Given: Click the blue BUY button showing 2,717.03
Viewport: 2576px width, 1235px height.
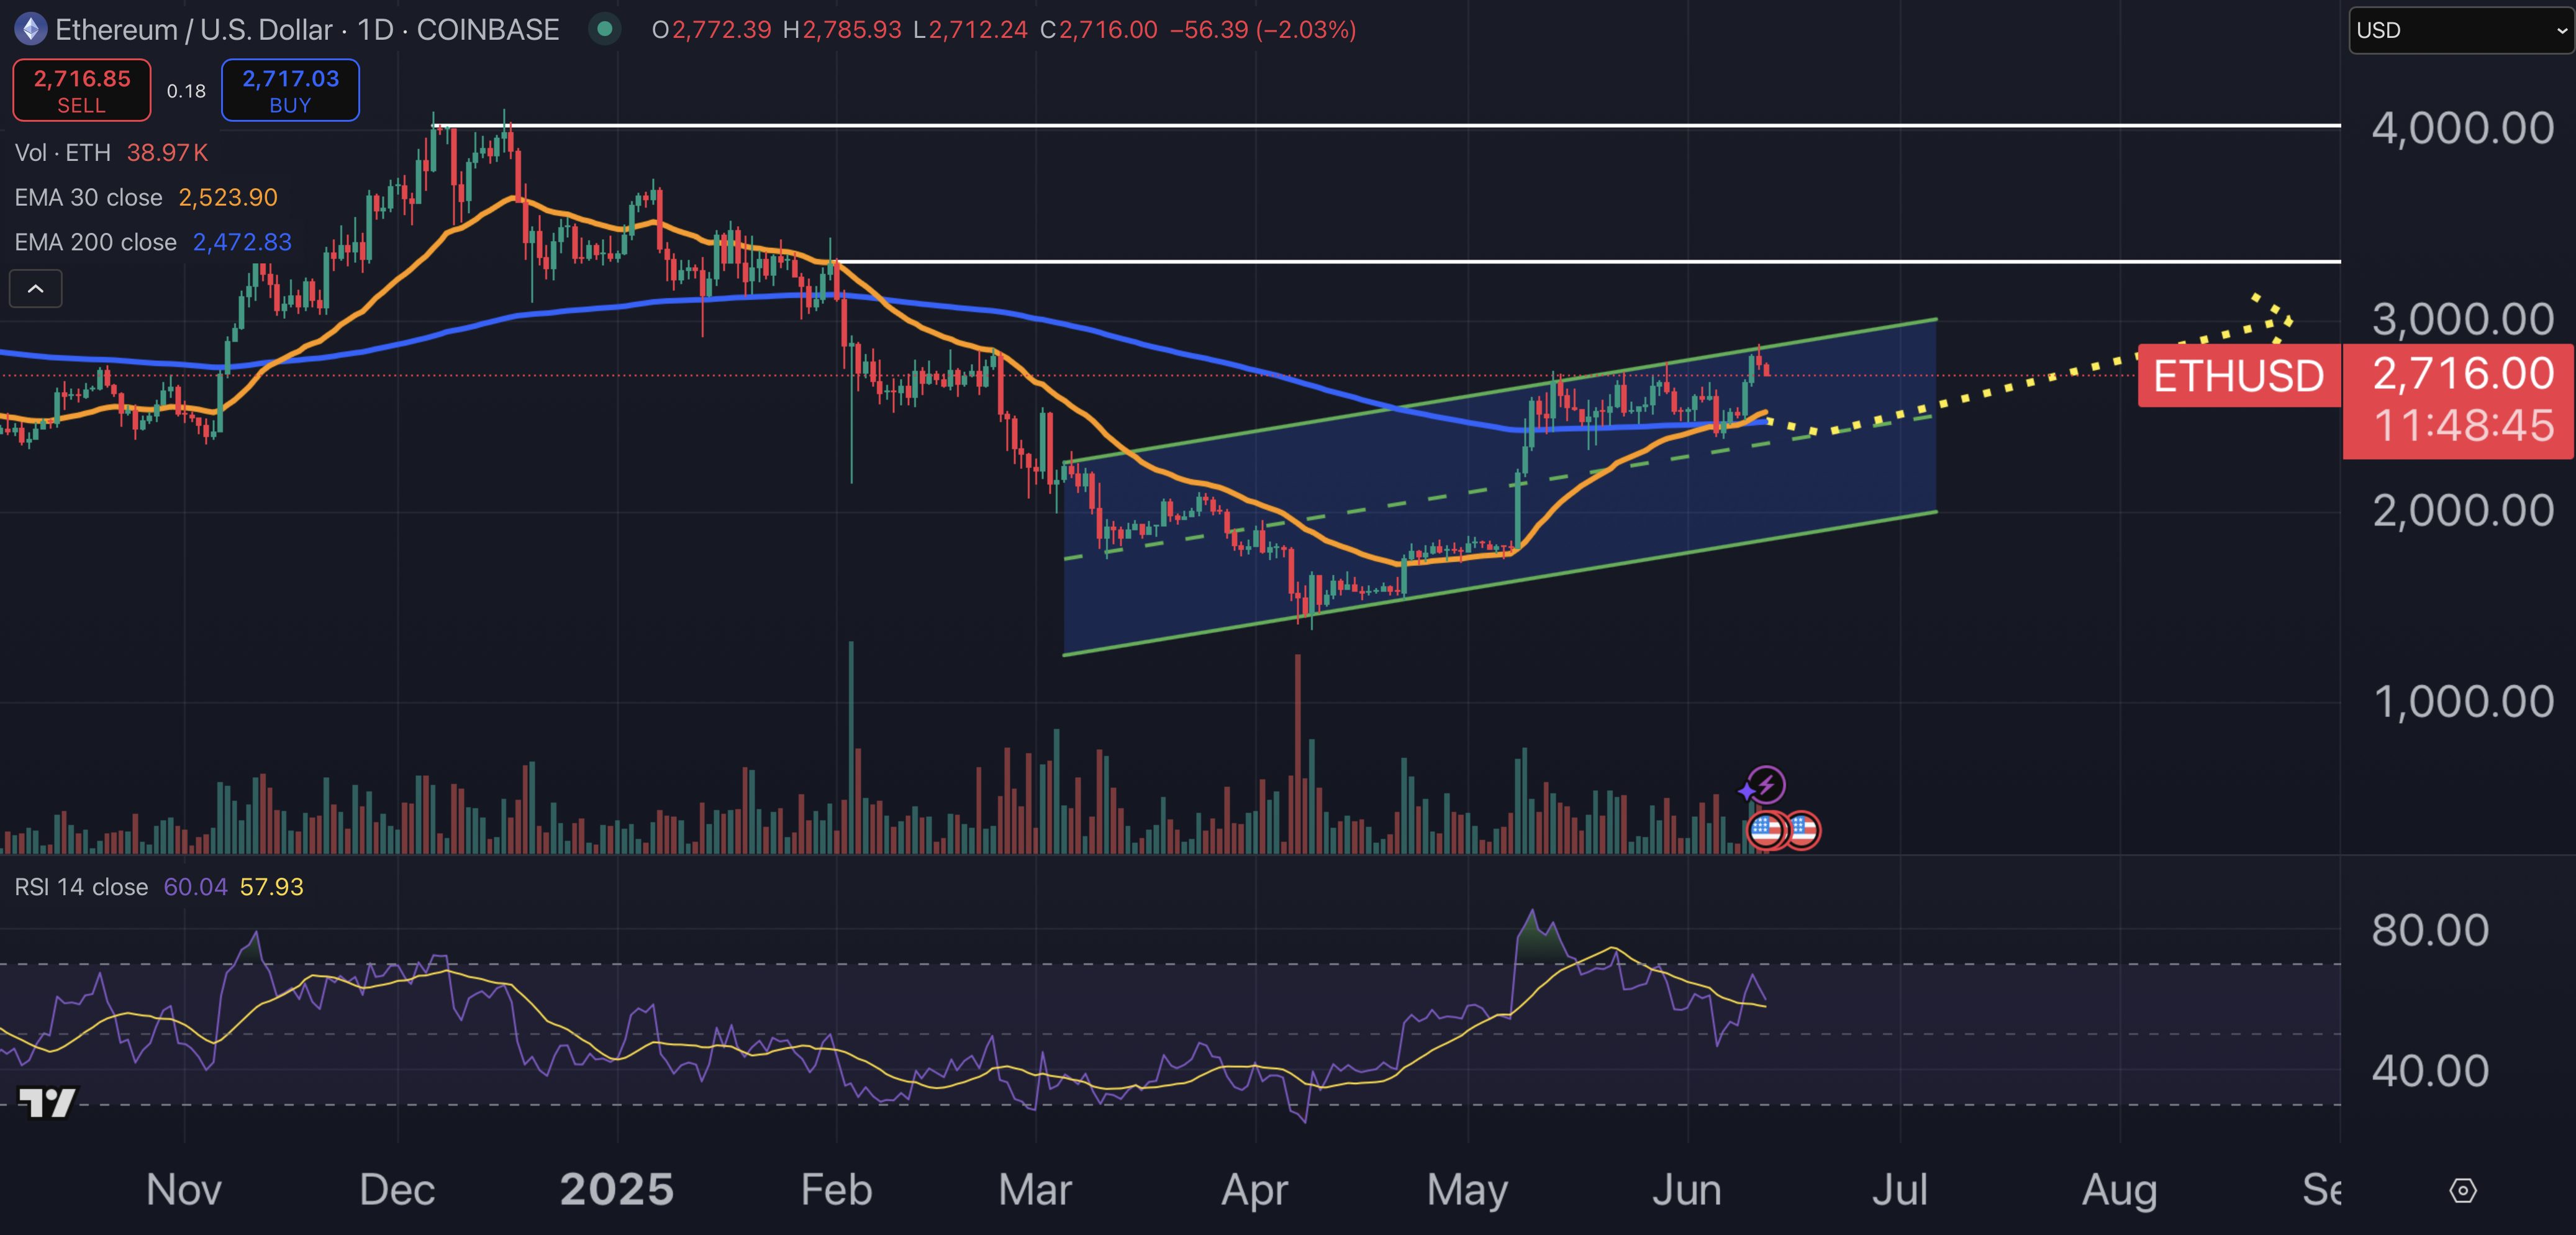Looking at the screenshot, I should pos(289,89).
